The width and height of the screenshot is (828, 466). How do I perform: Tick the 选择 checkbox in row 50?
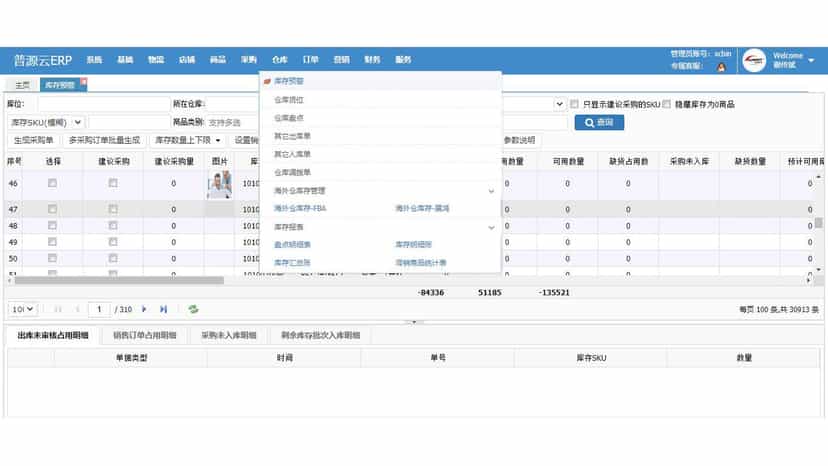coord(52,258)
